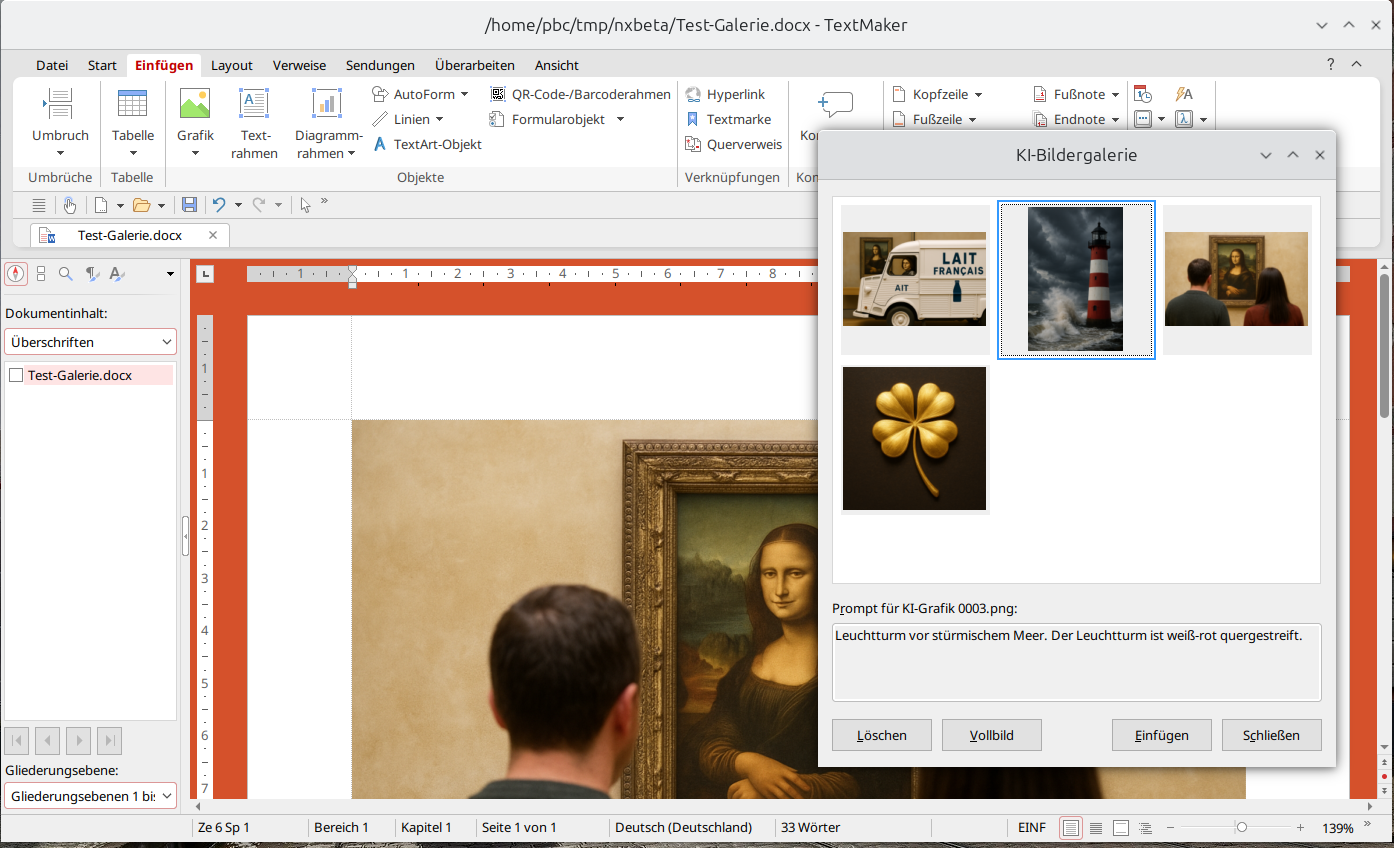Expand the Endnote dropdown
The width and height of the screenshot is (1394, 848).
click(1115, 119)
